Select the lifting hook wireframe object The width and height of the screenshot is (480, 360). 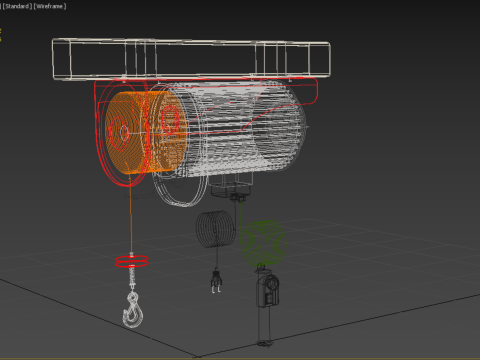tap(133, 310)
